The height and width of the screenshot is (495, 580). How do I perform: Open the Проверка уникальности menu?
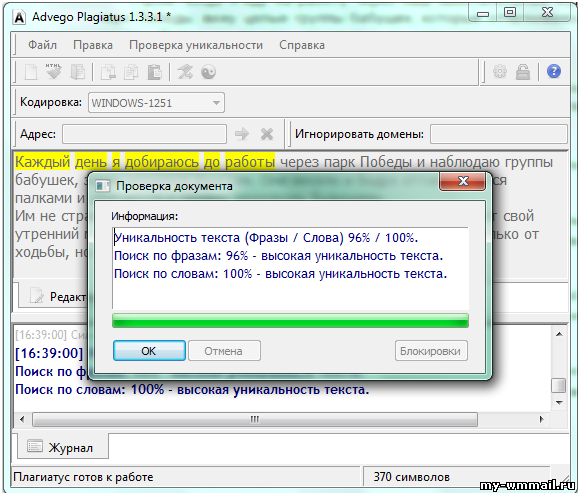[x=196, y=45]
